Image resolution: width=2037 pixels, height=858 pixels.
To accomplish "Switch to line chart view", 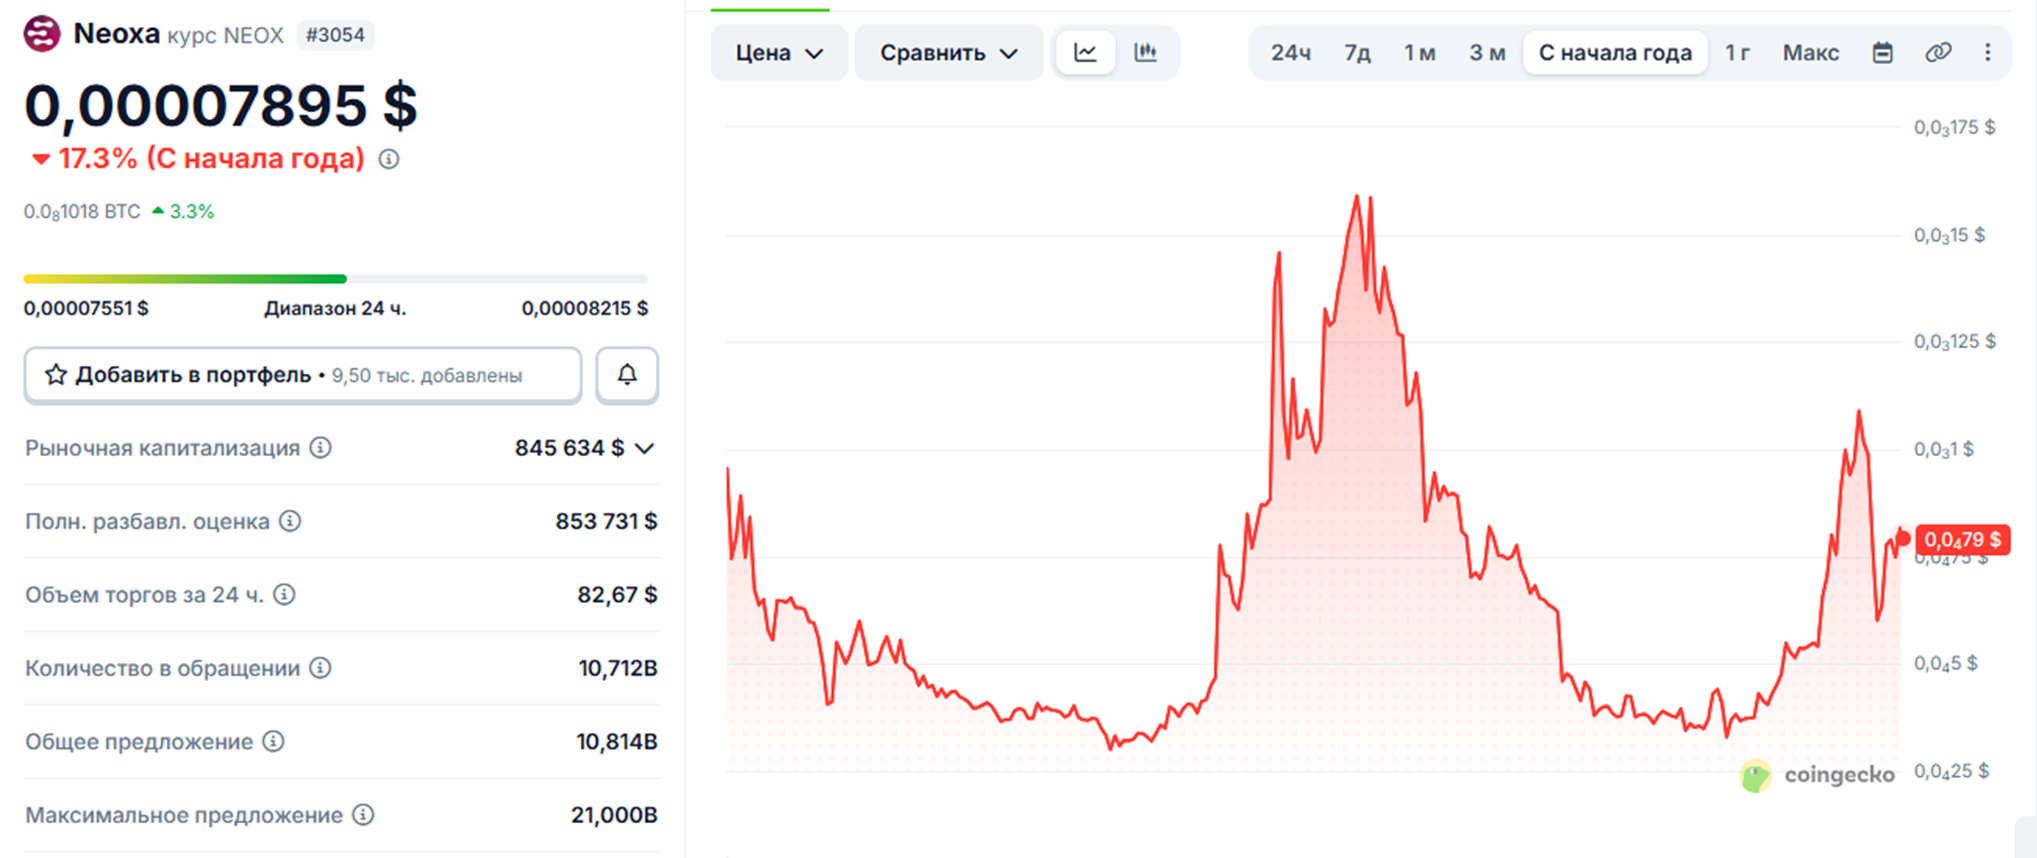I will (1086, 52).
